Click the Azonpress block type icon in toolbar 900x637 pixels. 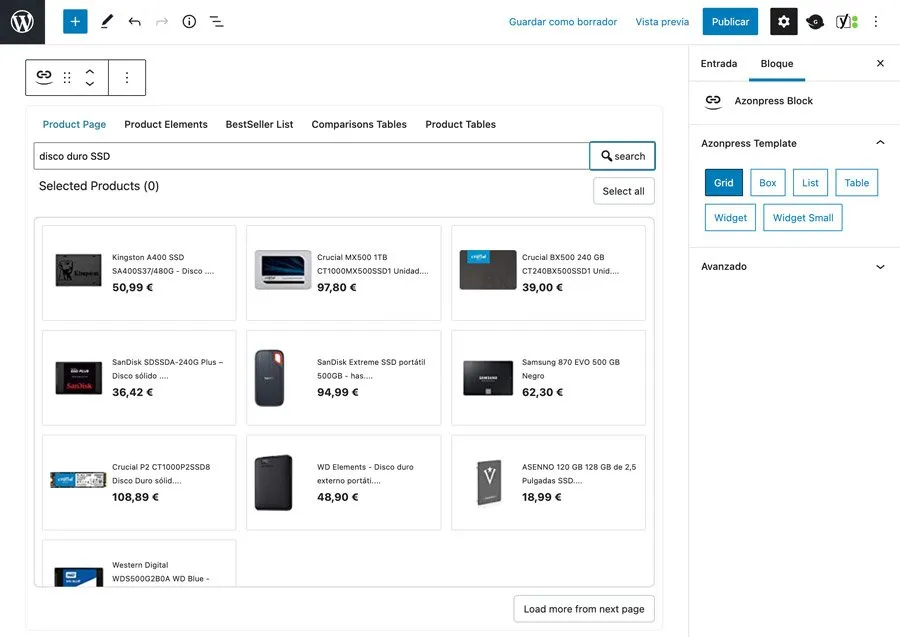(44, 77)
